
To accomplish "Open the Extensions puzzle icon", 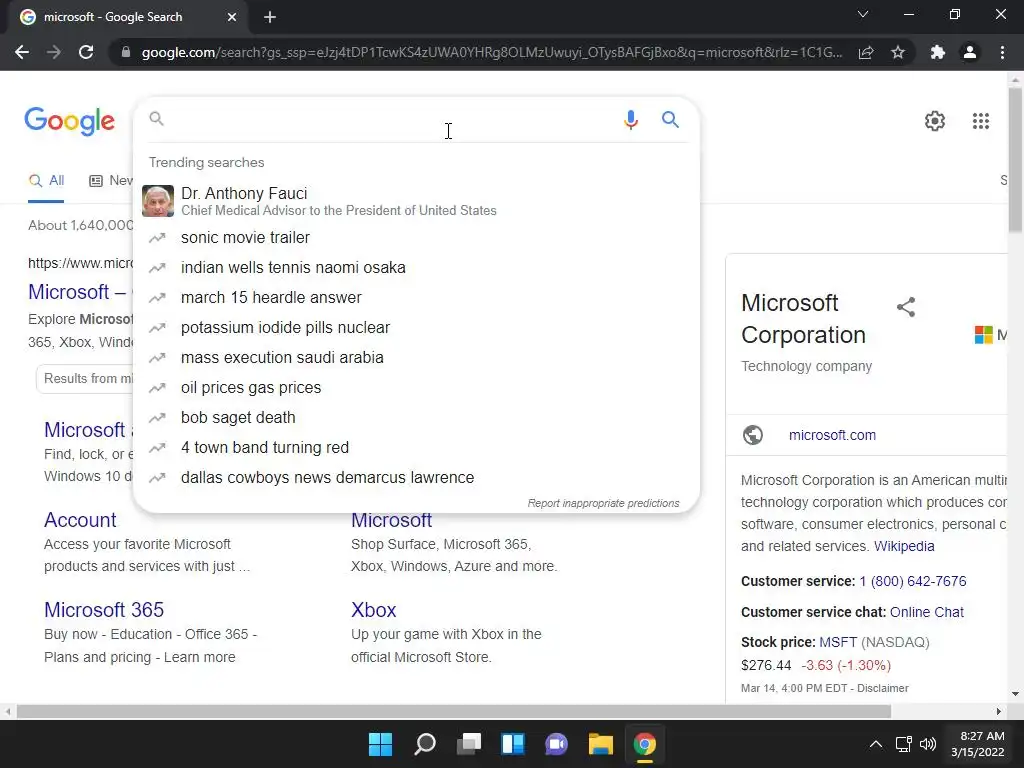I will [x=938, y=52].
